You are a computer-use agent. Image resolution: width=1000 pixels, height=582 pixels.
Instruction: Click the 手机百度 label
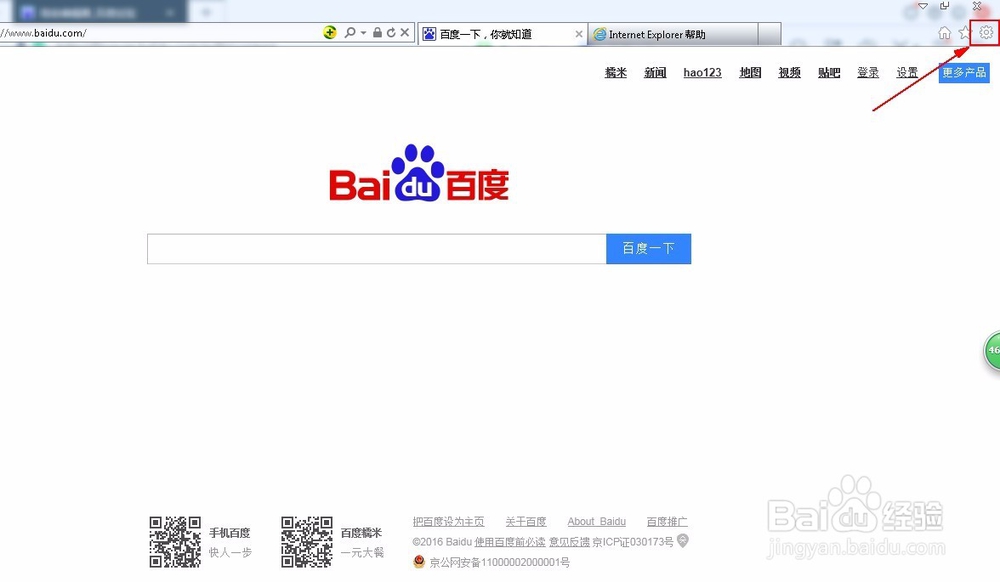click(x=230, y=533)
